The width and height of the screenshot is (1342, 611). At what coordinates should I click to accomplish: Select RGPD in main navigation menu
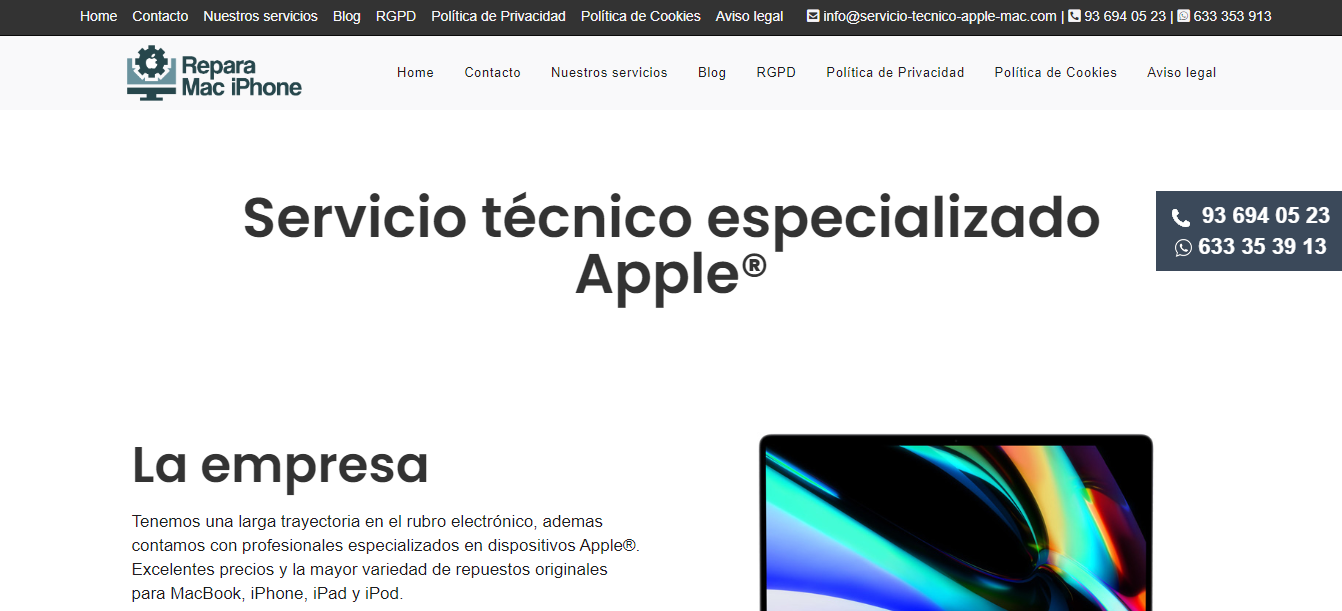776,72
